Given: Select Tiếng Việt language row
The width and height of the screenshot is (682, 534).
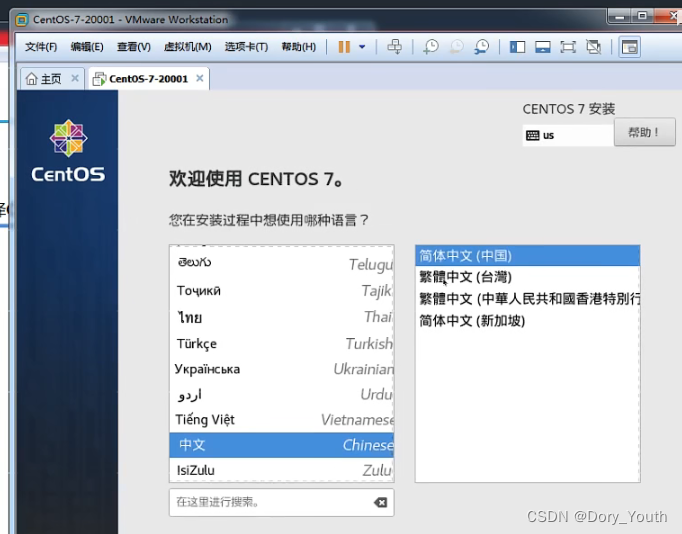Looking at the screenshot, I should click(x=281, y=420).
